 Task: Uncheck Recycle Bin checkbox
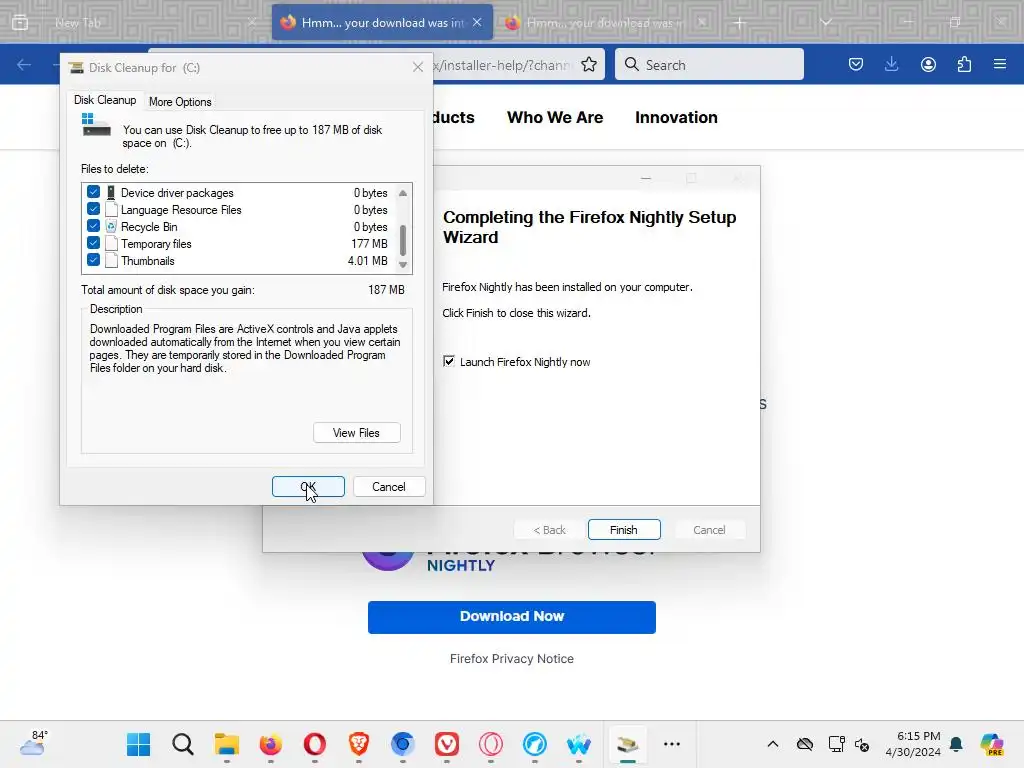click(93, 226)
